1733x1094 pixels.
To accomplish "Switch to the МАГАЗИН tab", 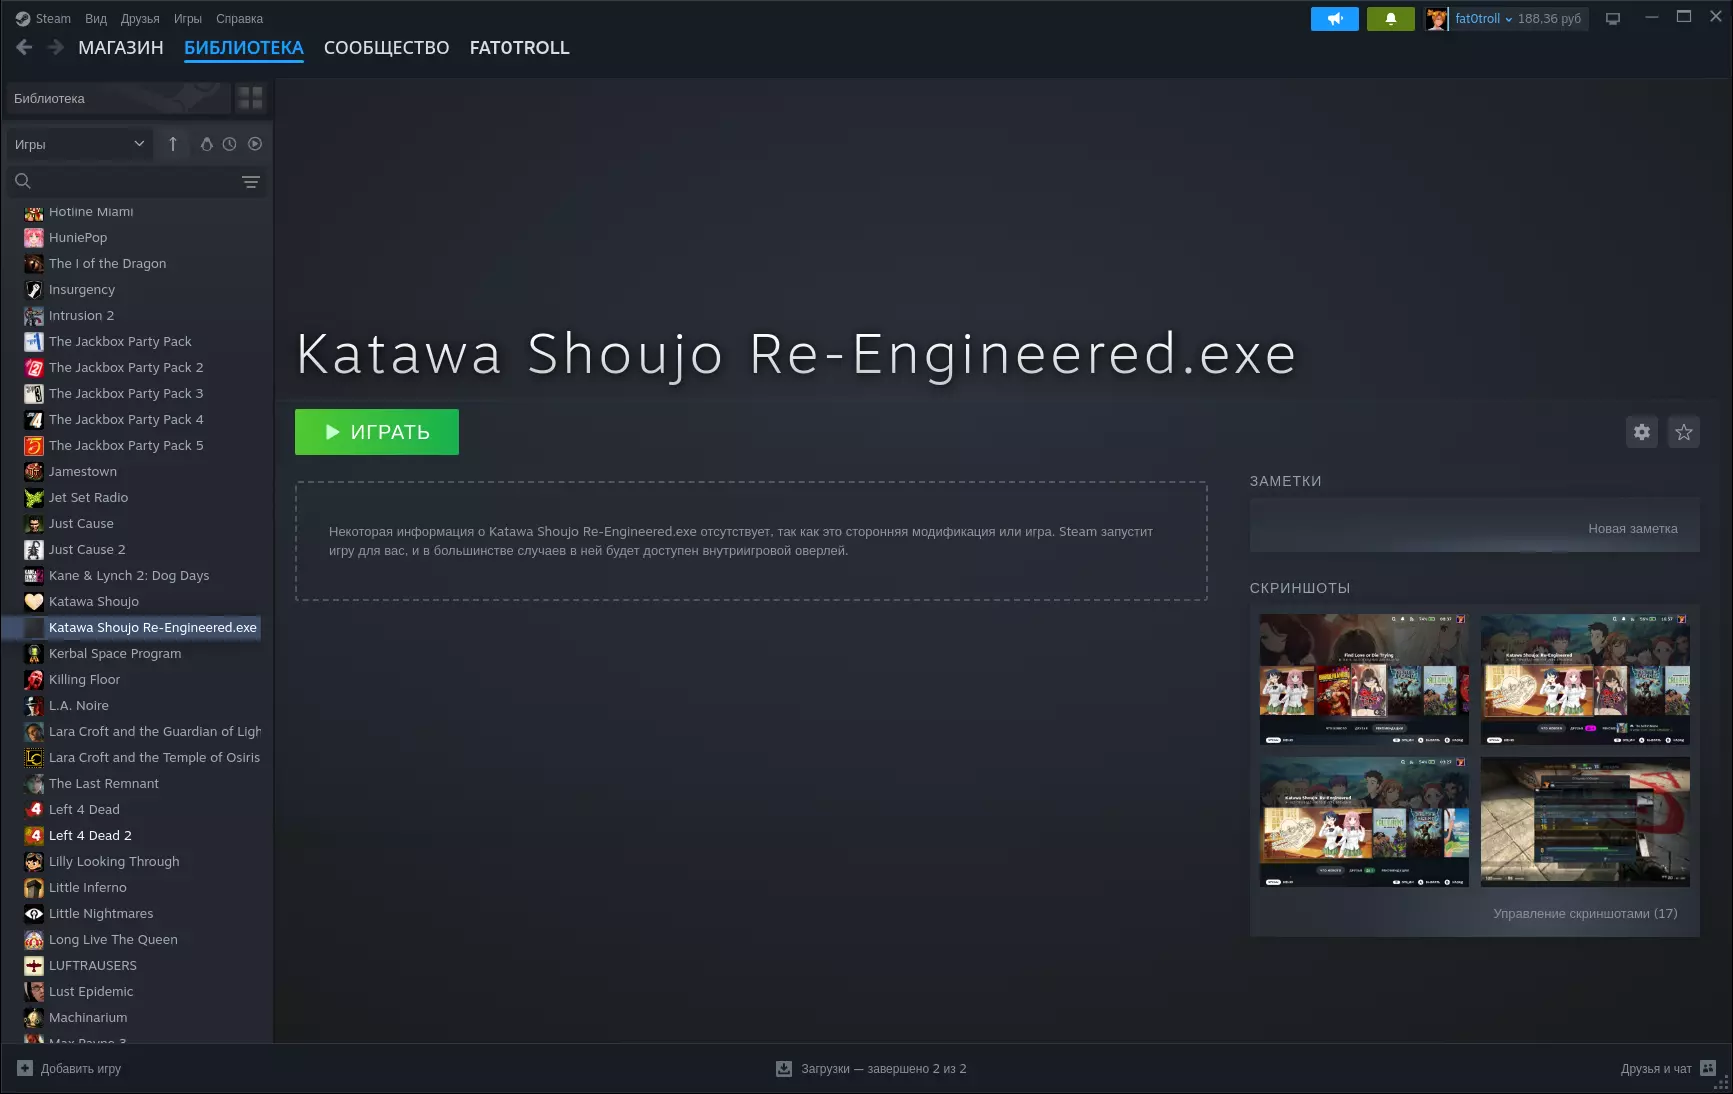I will coord(121,48).
